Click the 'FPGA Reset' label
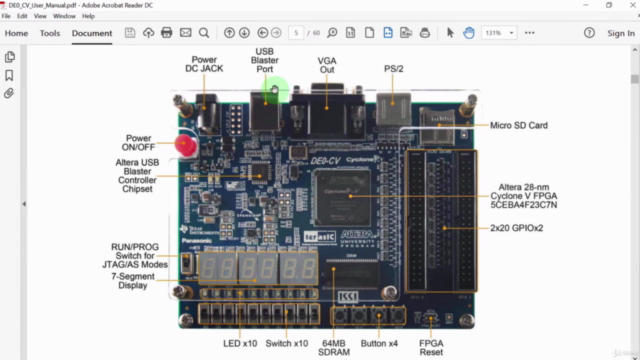Screen dimensions: 640x360 click(431, 348)
